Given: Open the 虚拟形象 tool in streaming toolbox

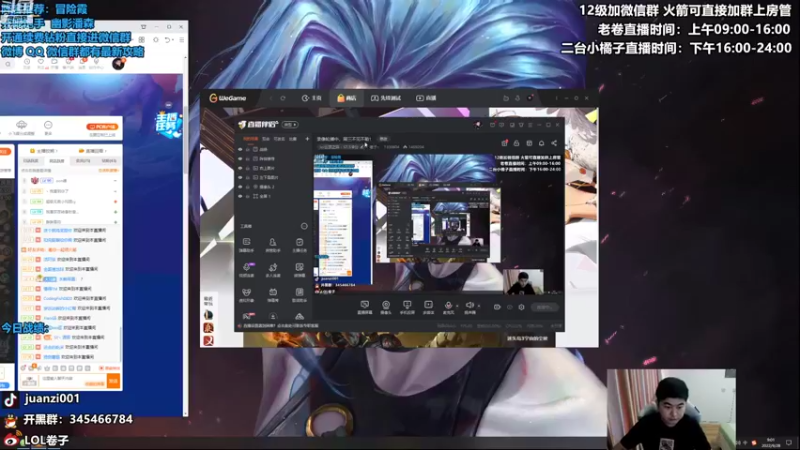Looking at the screenshot, I should [246, 295].
